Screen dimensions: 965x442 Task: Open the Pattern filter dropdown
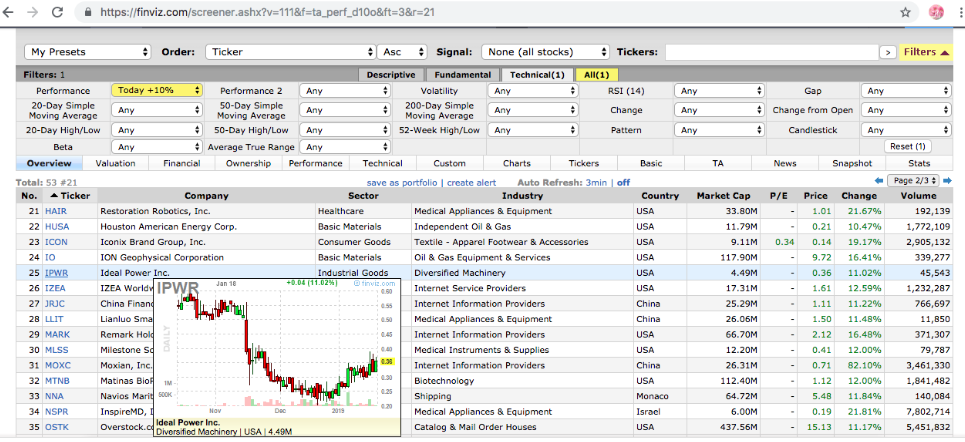(719, 130)
